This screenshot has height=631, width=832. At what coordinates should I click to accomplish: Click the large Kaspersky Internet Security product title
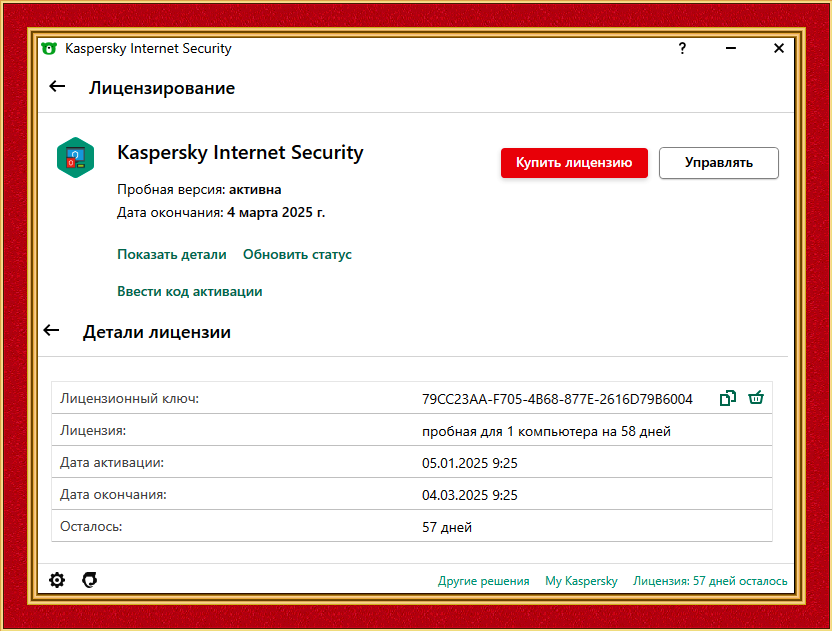pos(240,152)
